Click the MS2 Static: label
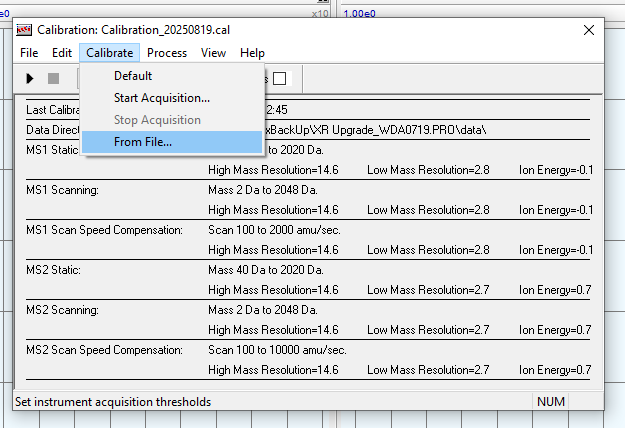625x428 pixels. tap(53, 270)
